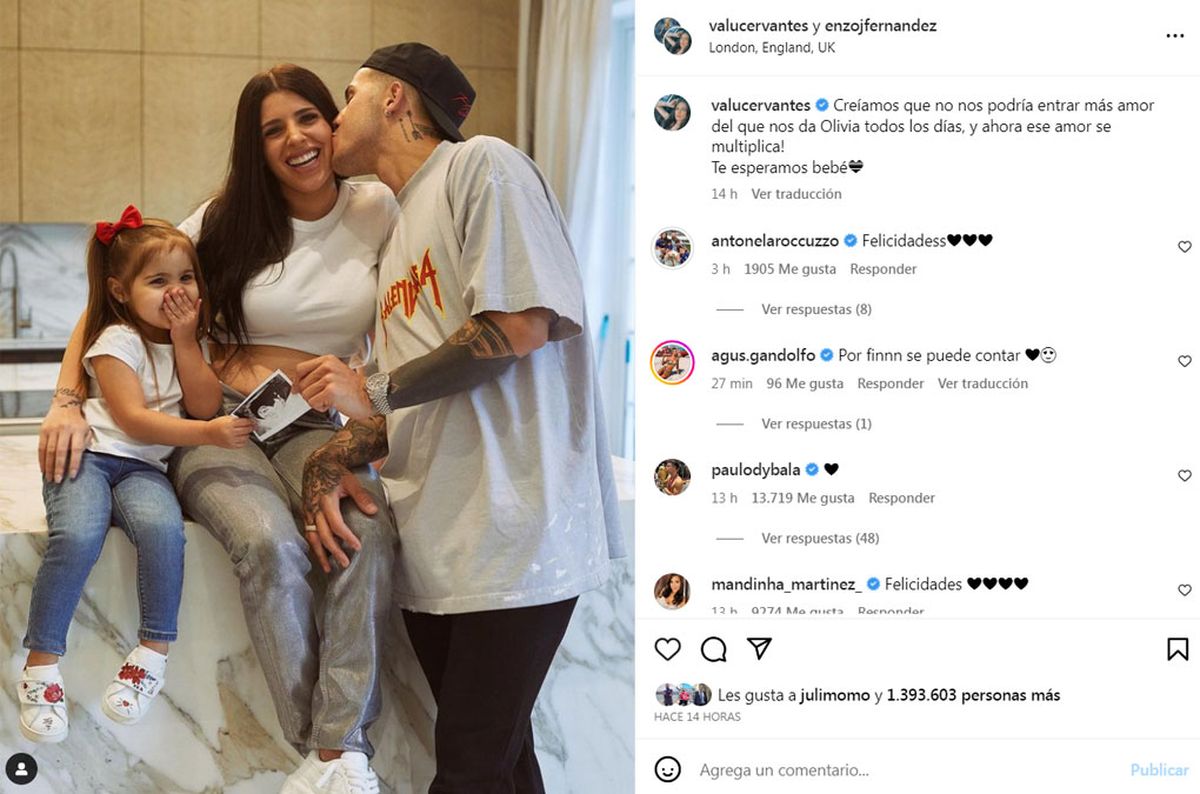Show tagged people icon on the photo
Viewport: 1200px width, 794px height.
[21, 768]
